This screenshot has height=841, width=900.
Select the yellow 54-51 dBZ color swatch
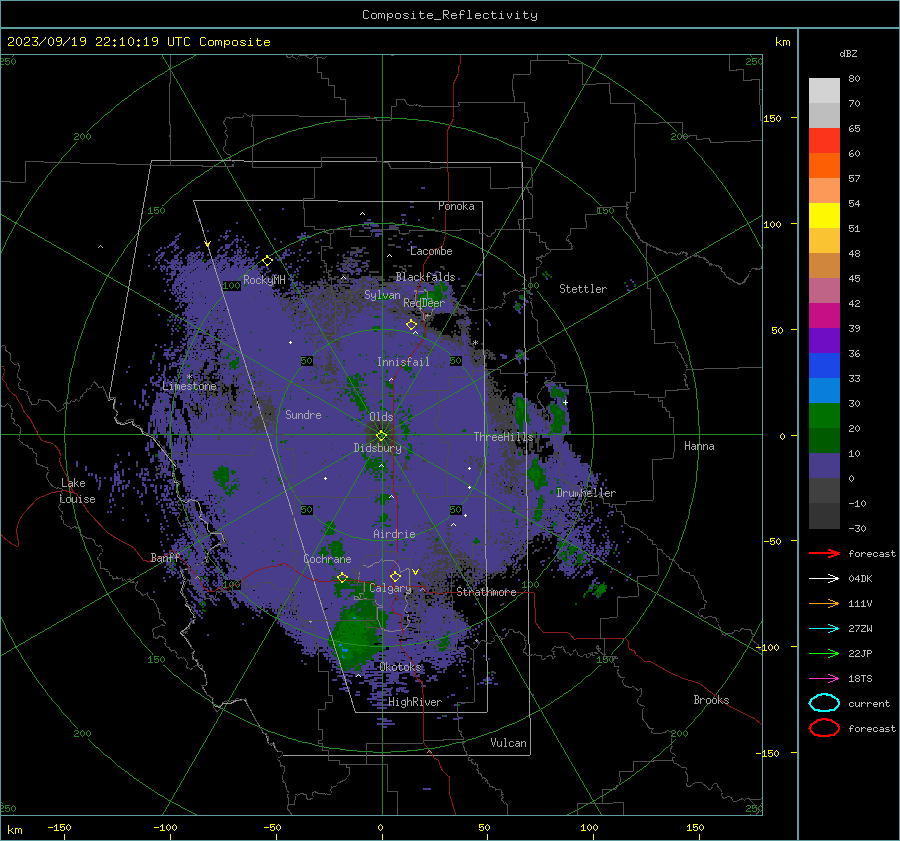824,216
